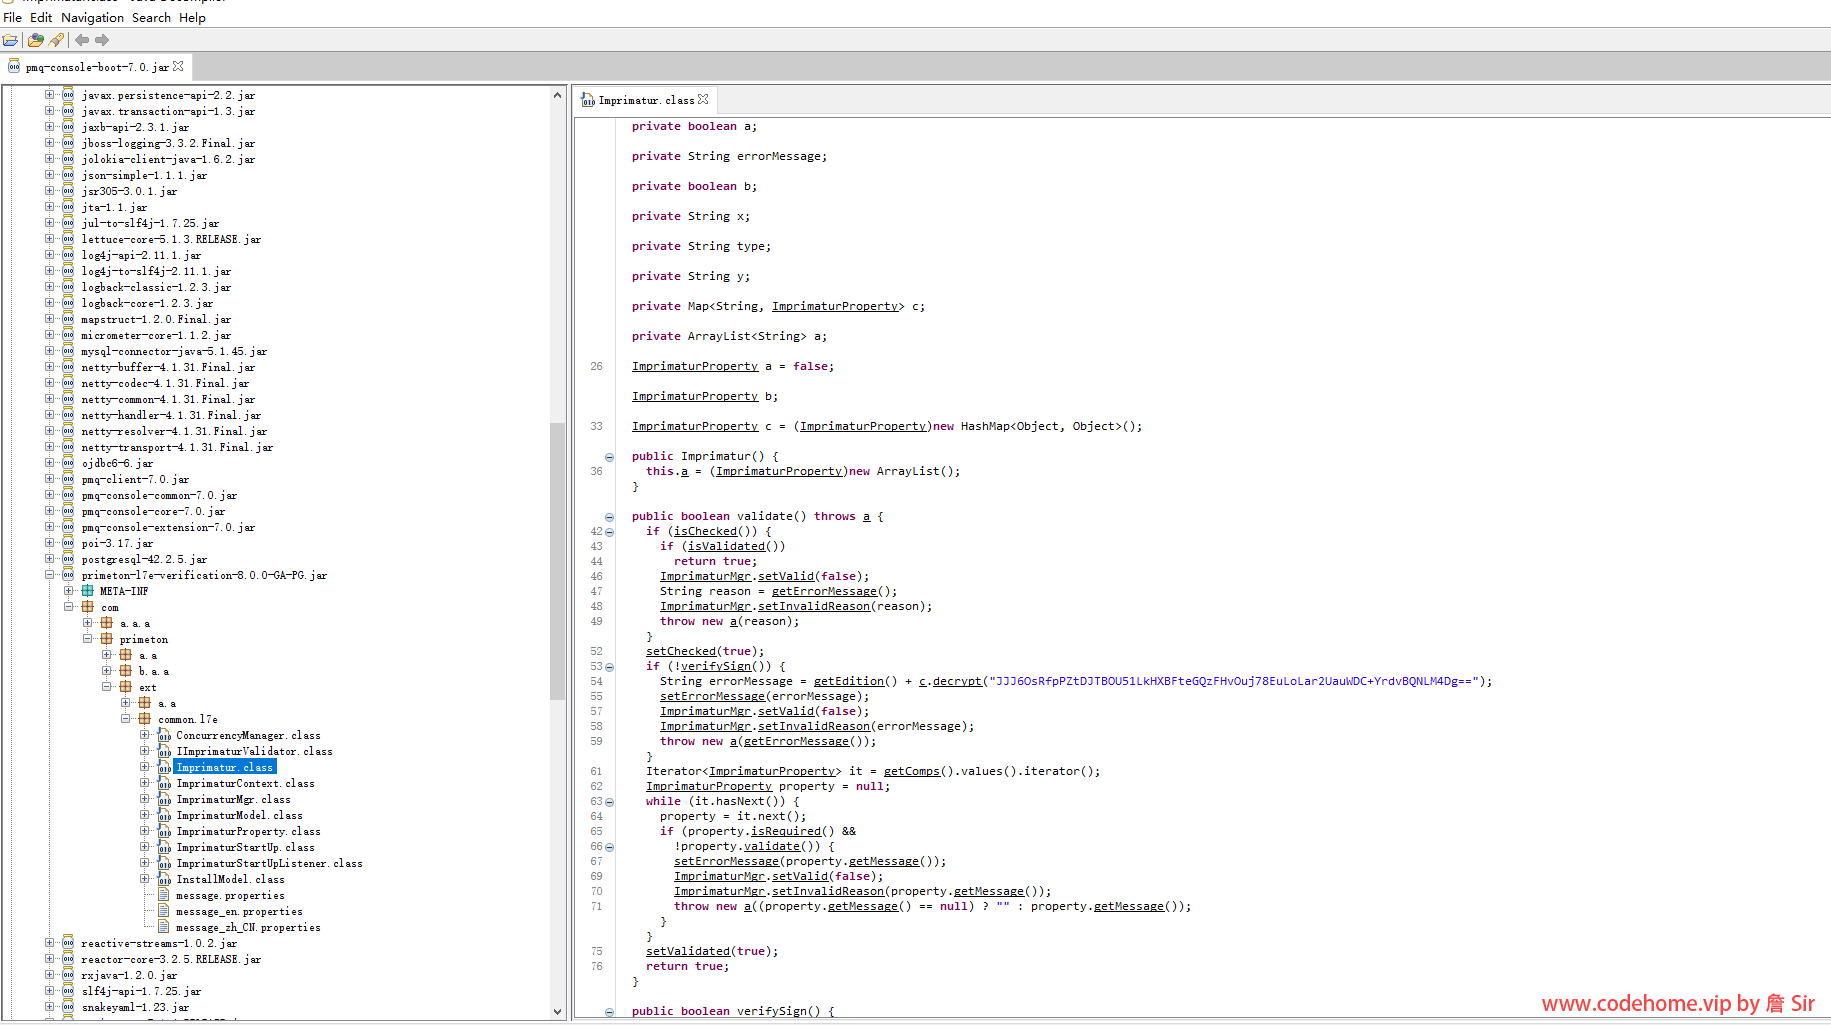This screenshot has height=1025, width=1831.
Task: Click jar icon beside ojdbc6-6.jar
Action: 68,463
